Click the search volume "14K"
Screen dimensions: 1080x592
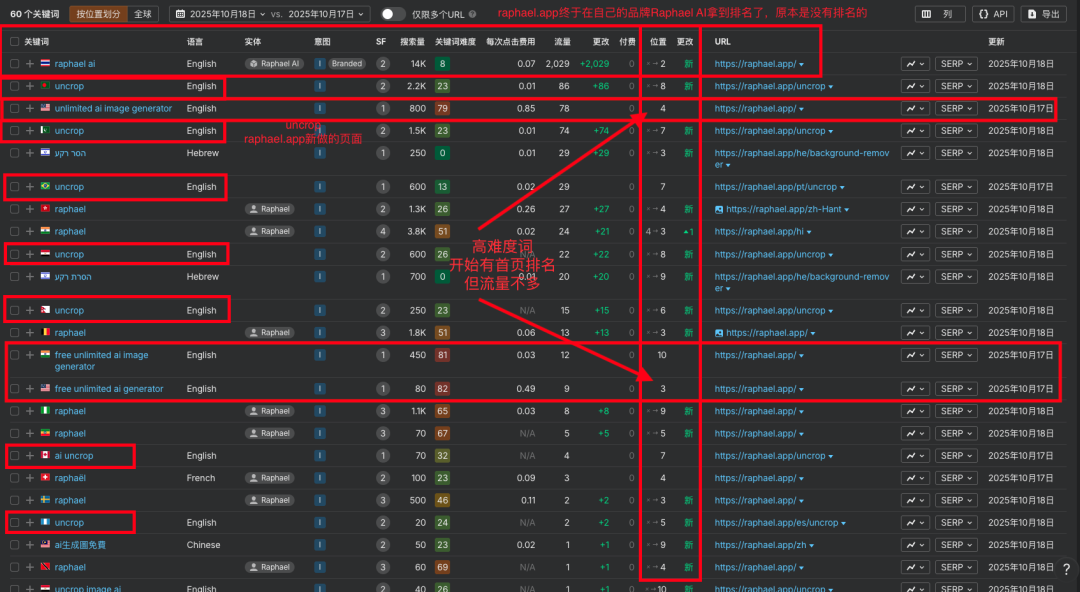click(x=418, y=63)
